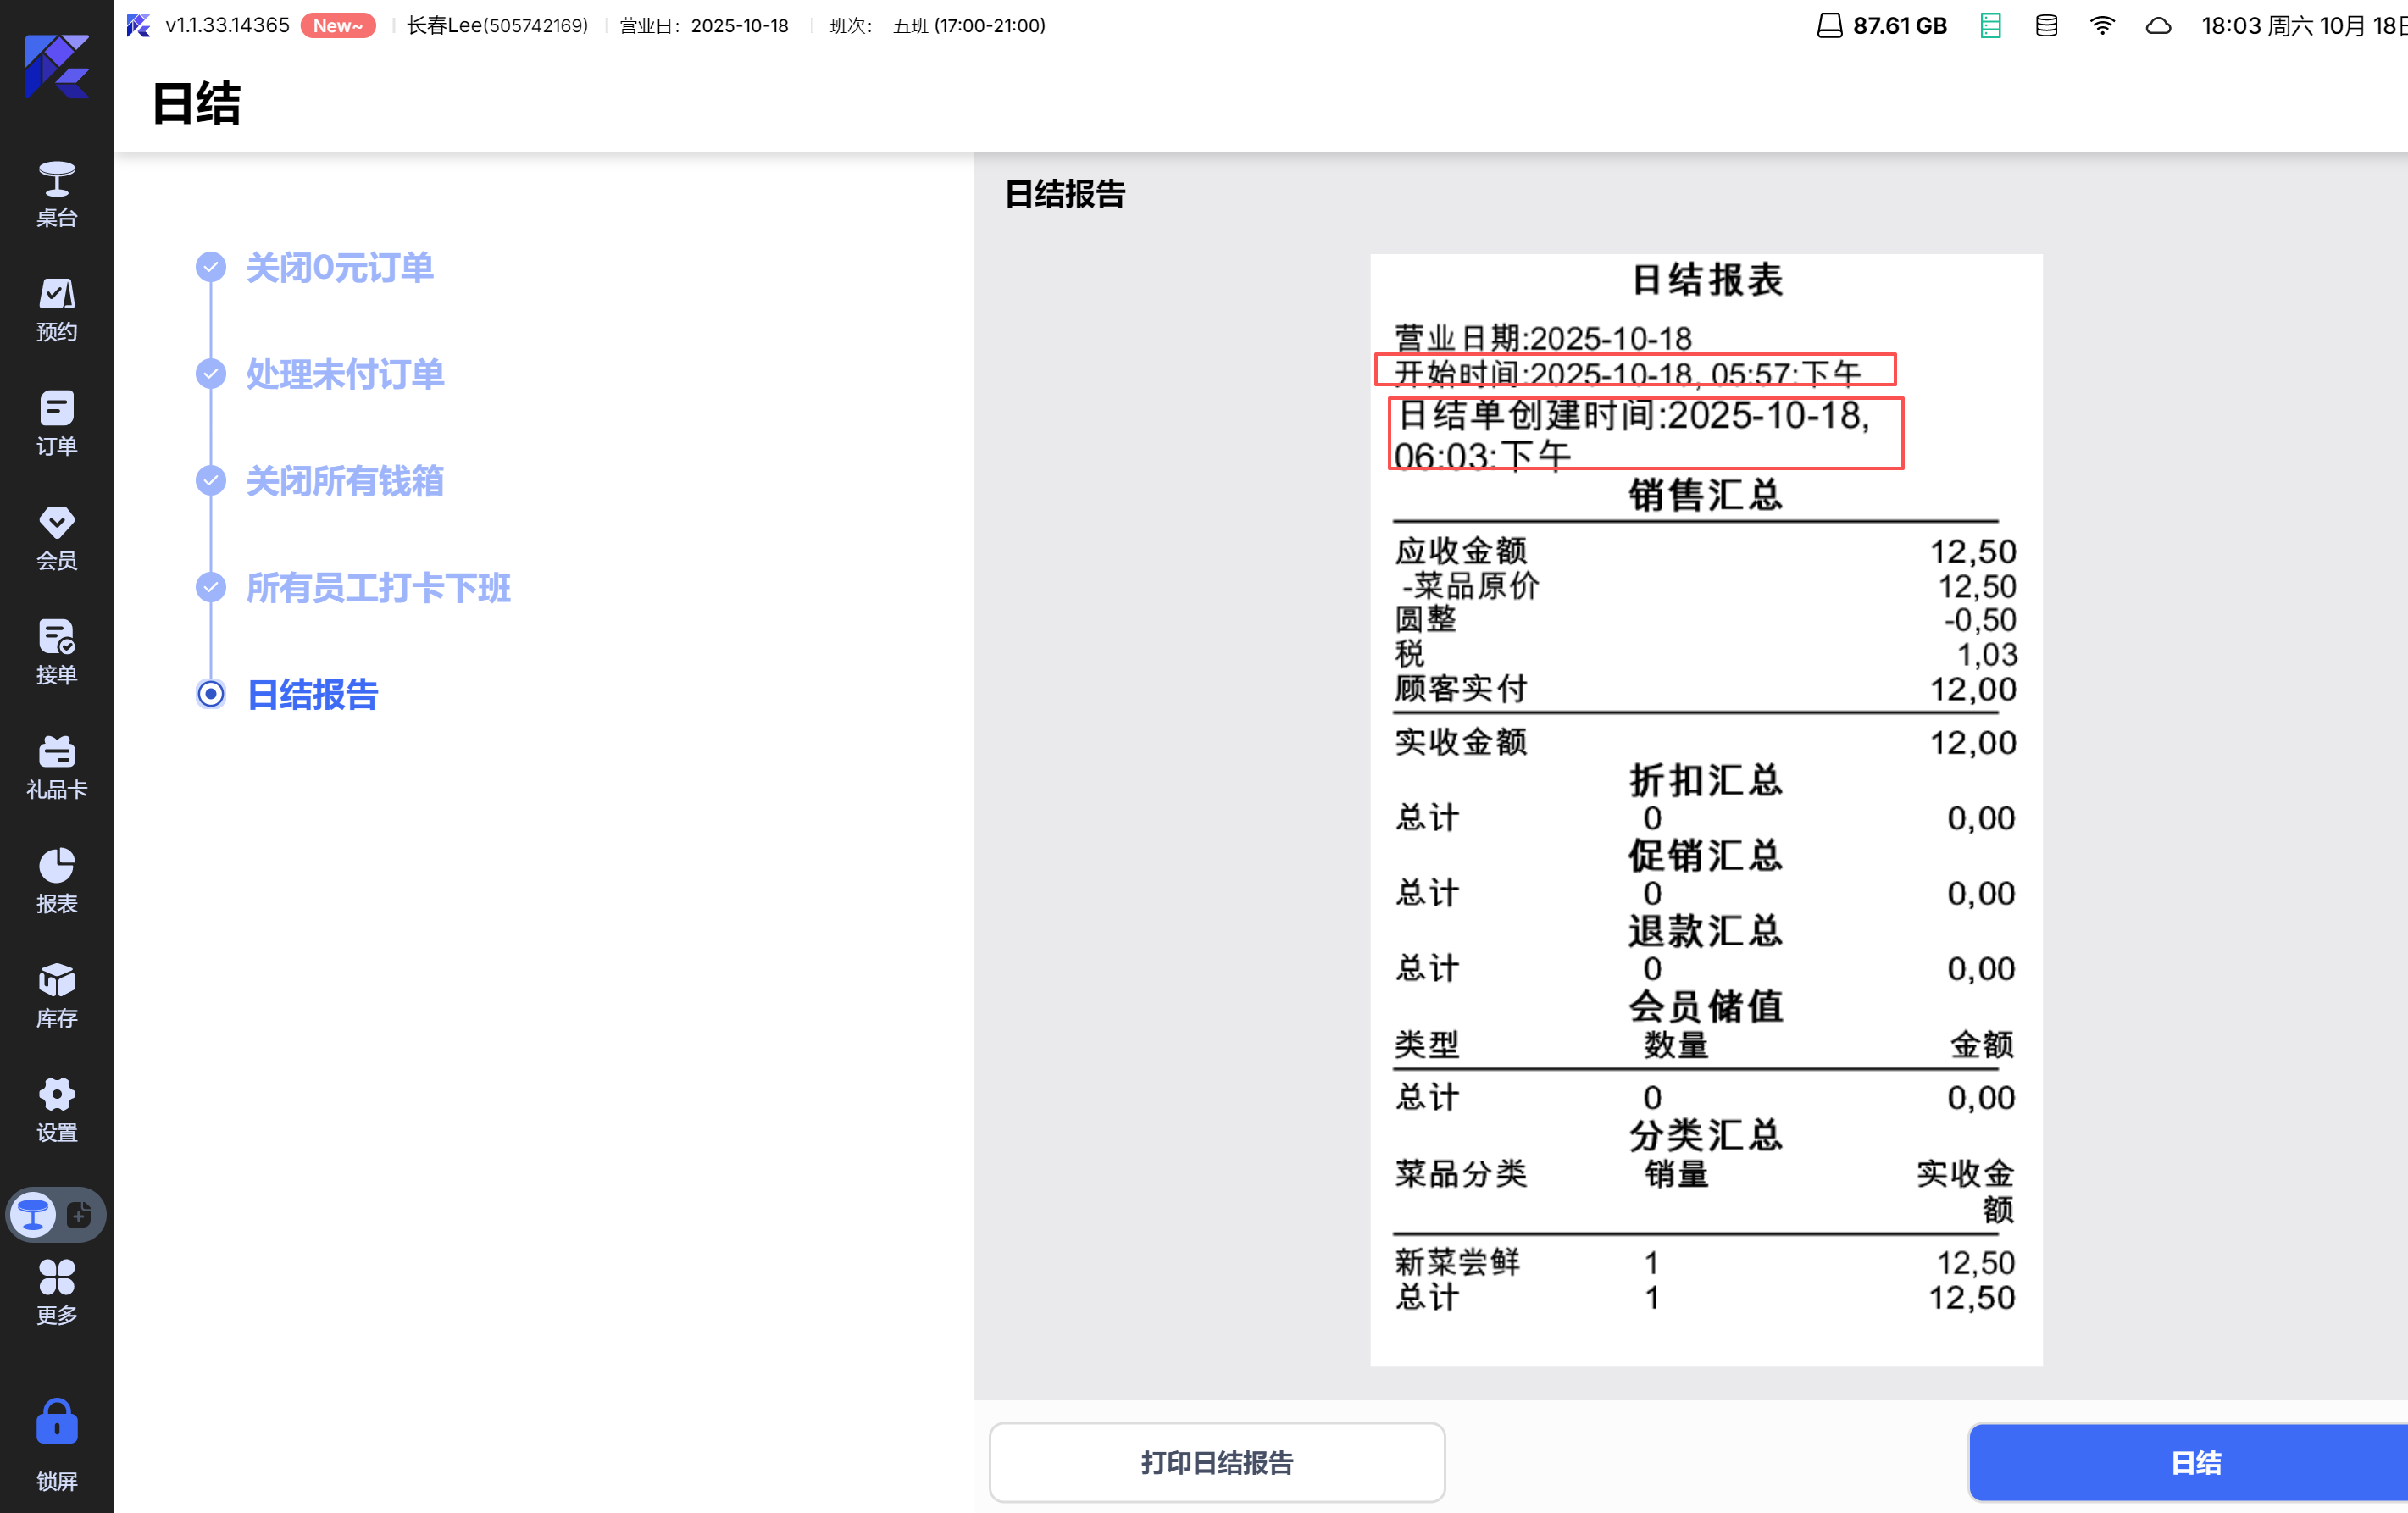Click the 关闭0元订单 step checkmark
2408x1513 pixels.
(x=210, y=267)
